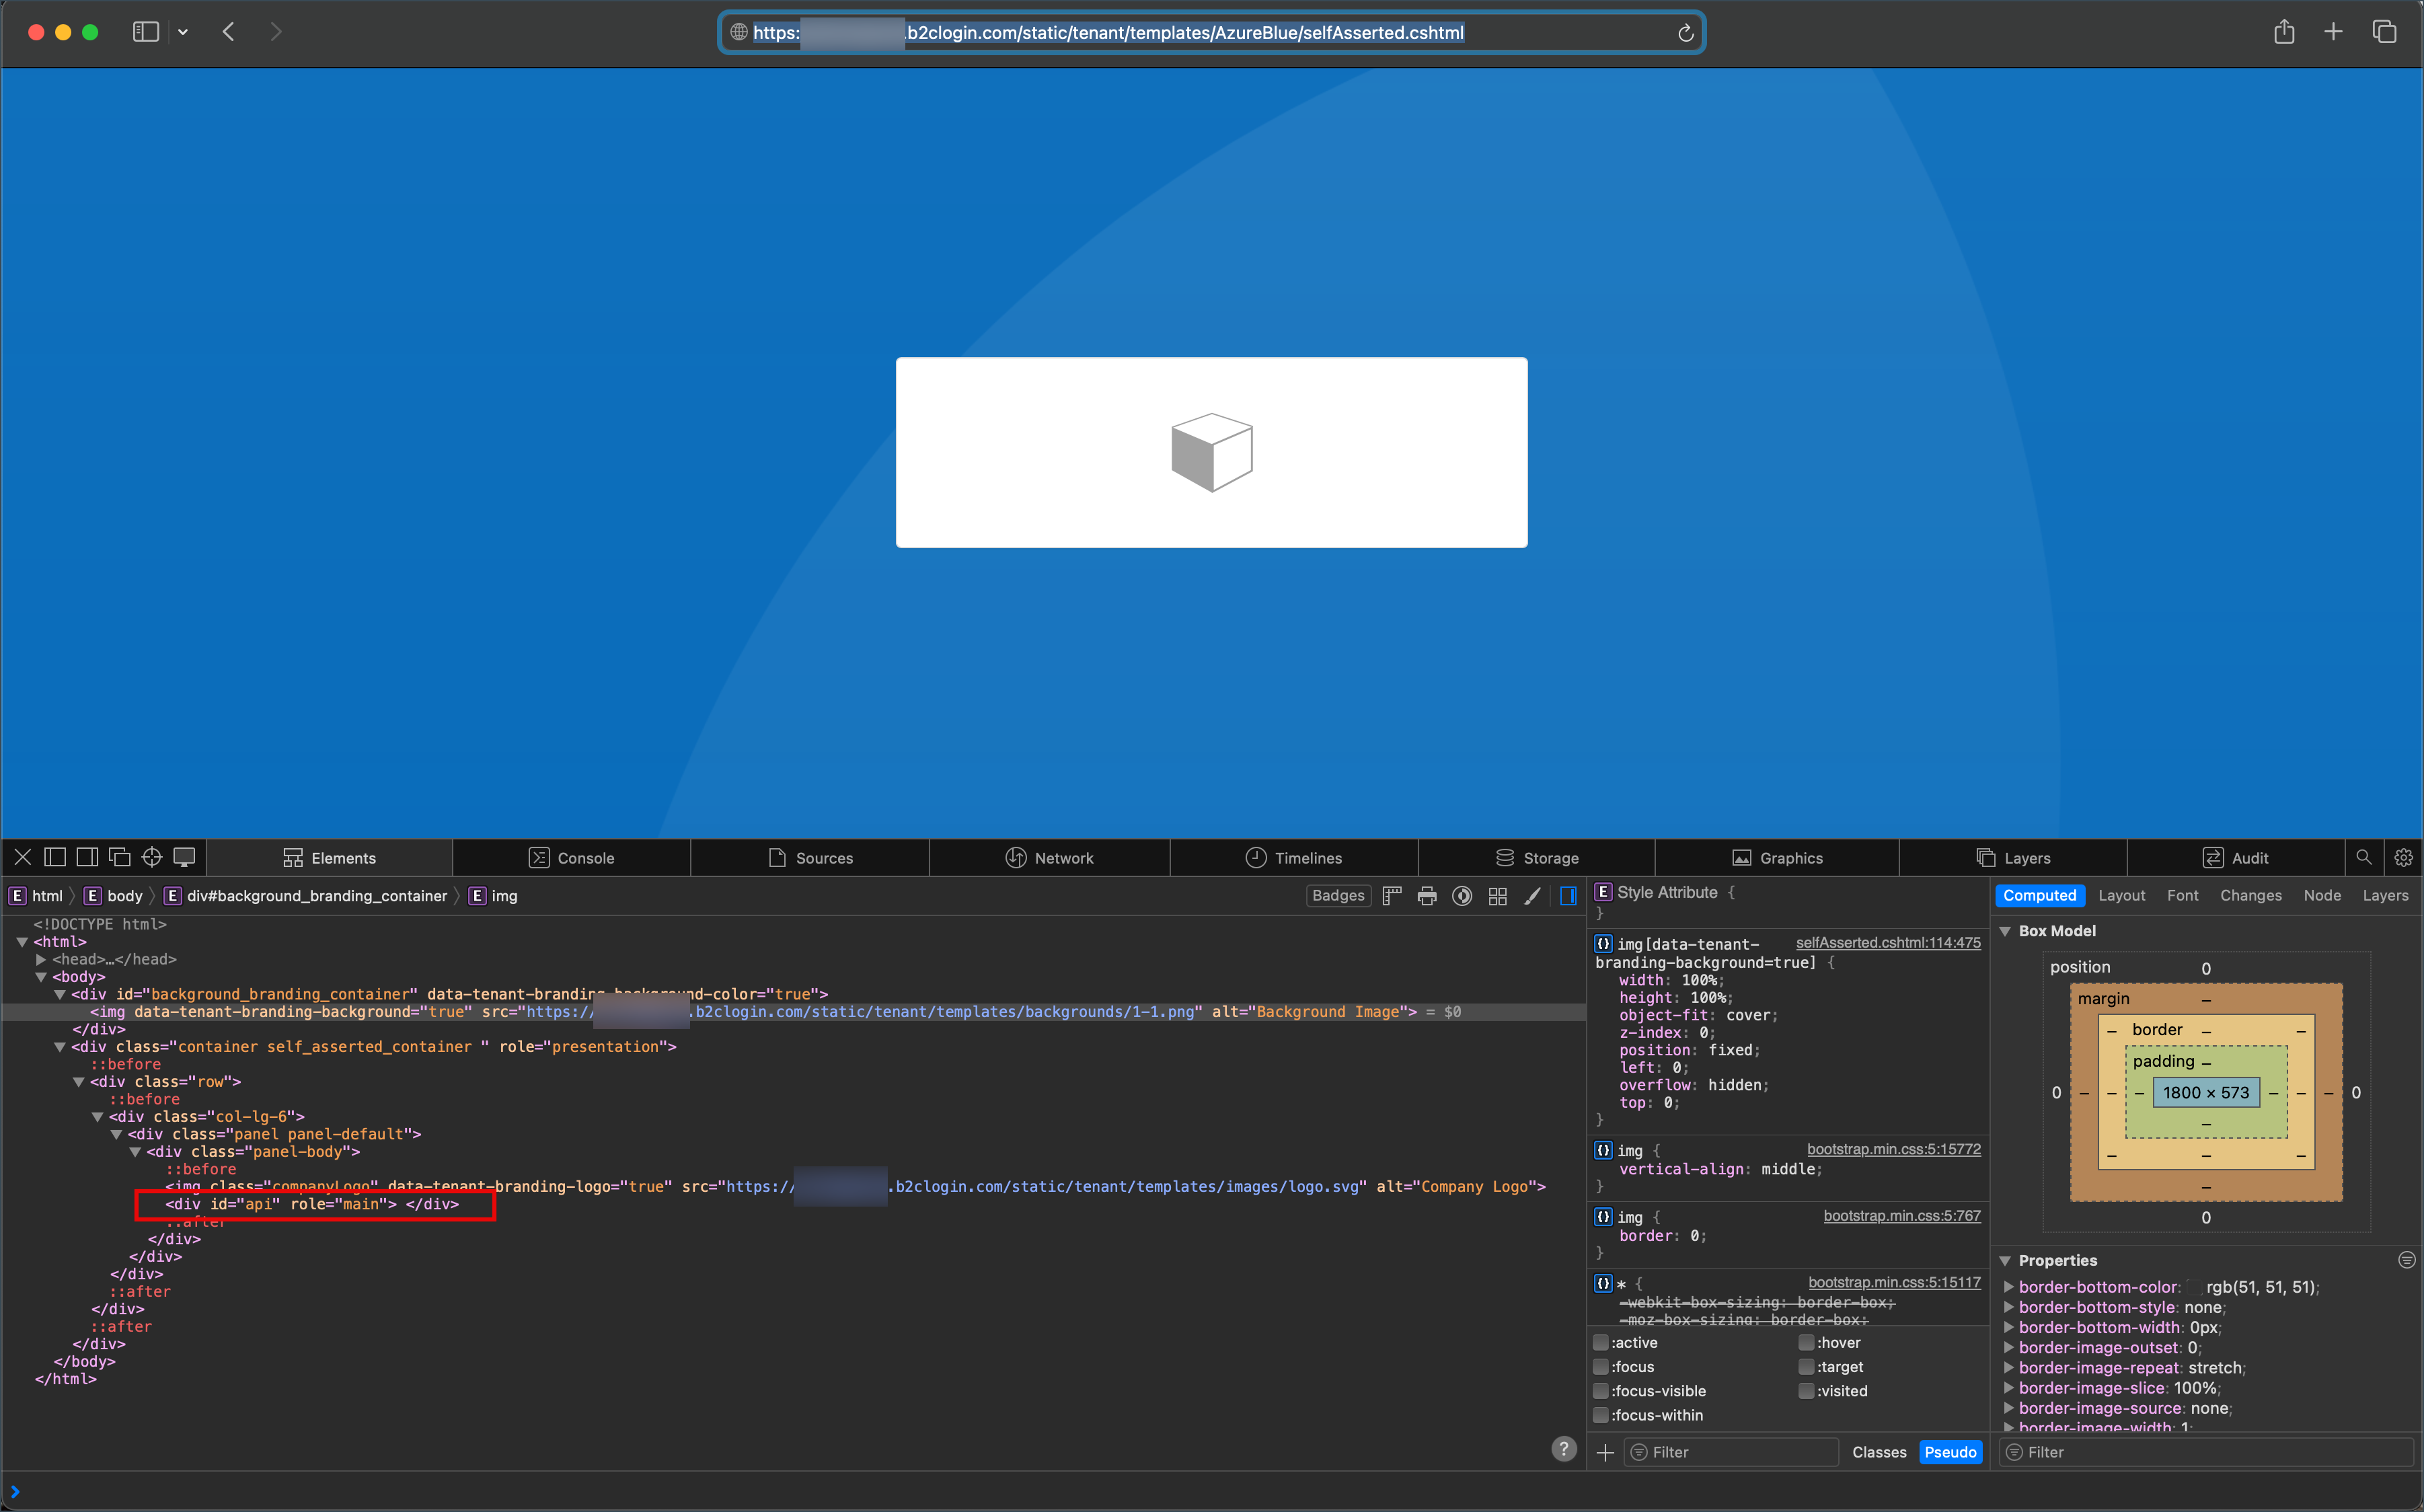Open Web Inspector settings gear

click(2403, 857)
